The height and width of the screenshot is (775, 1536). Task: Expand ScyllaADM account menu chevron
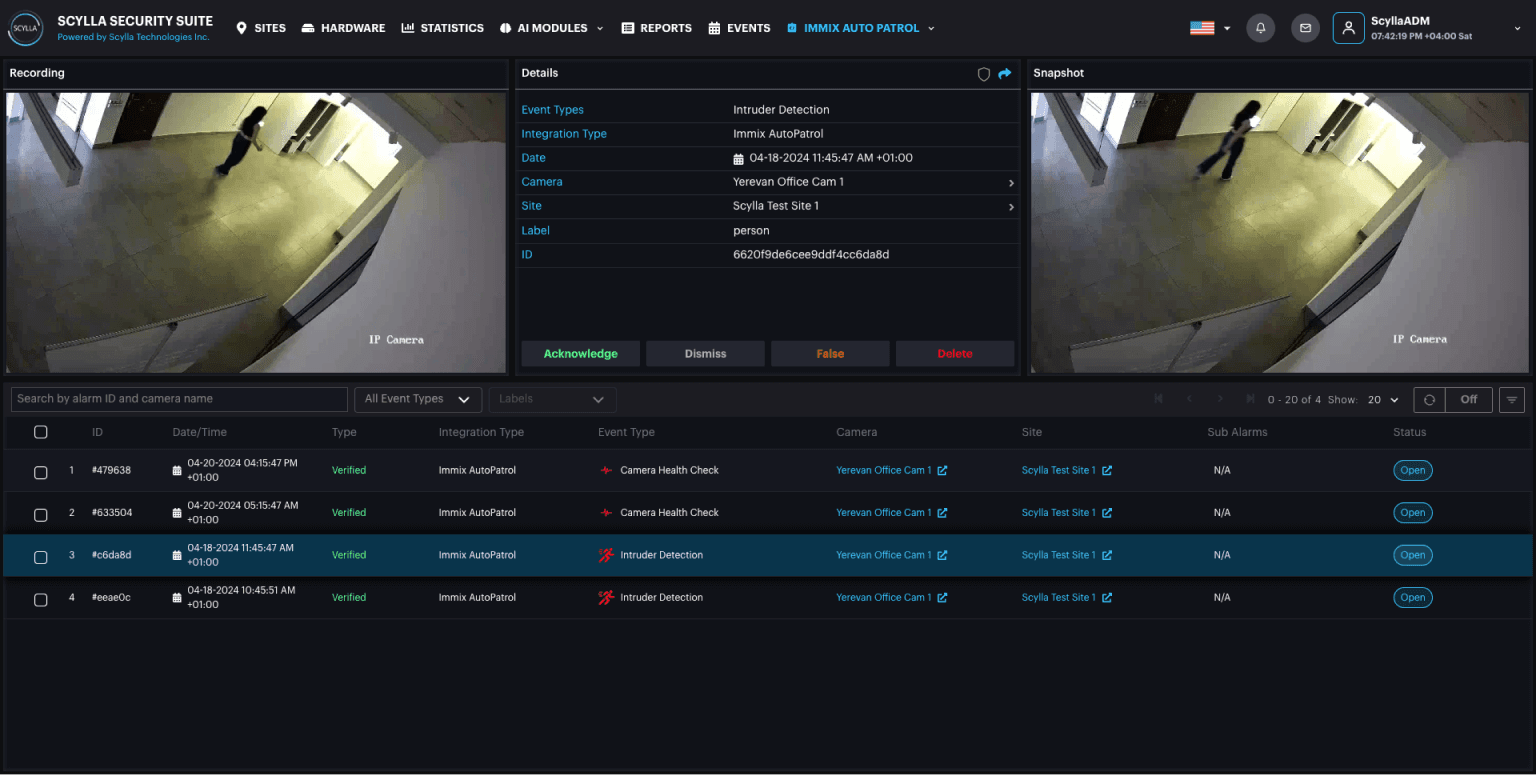1518,29
